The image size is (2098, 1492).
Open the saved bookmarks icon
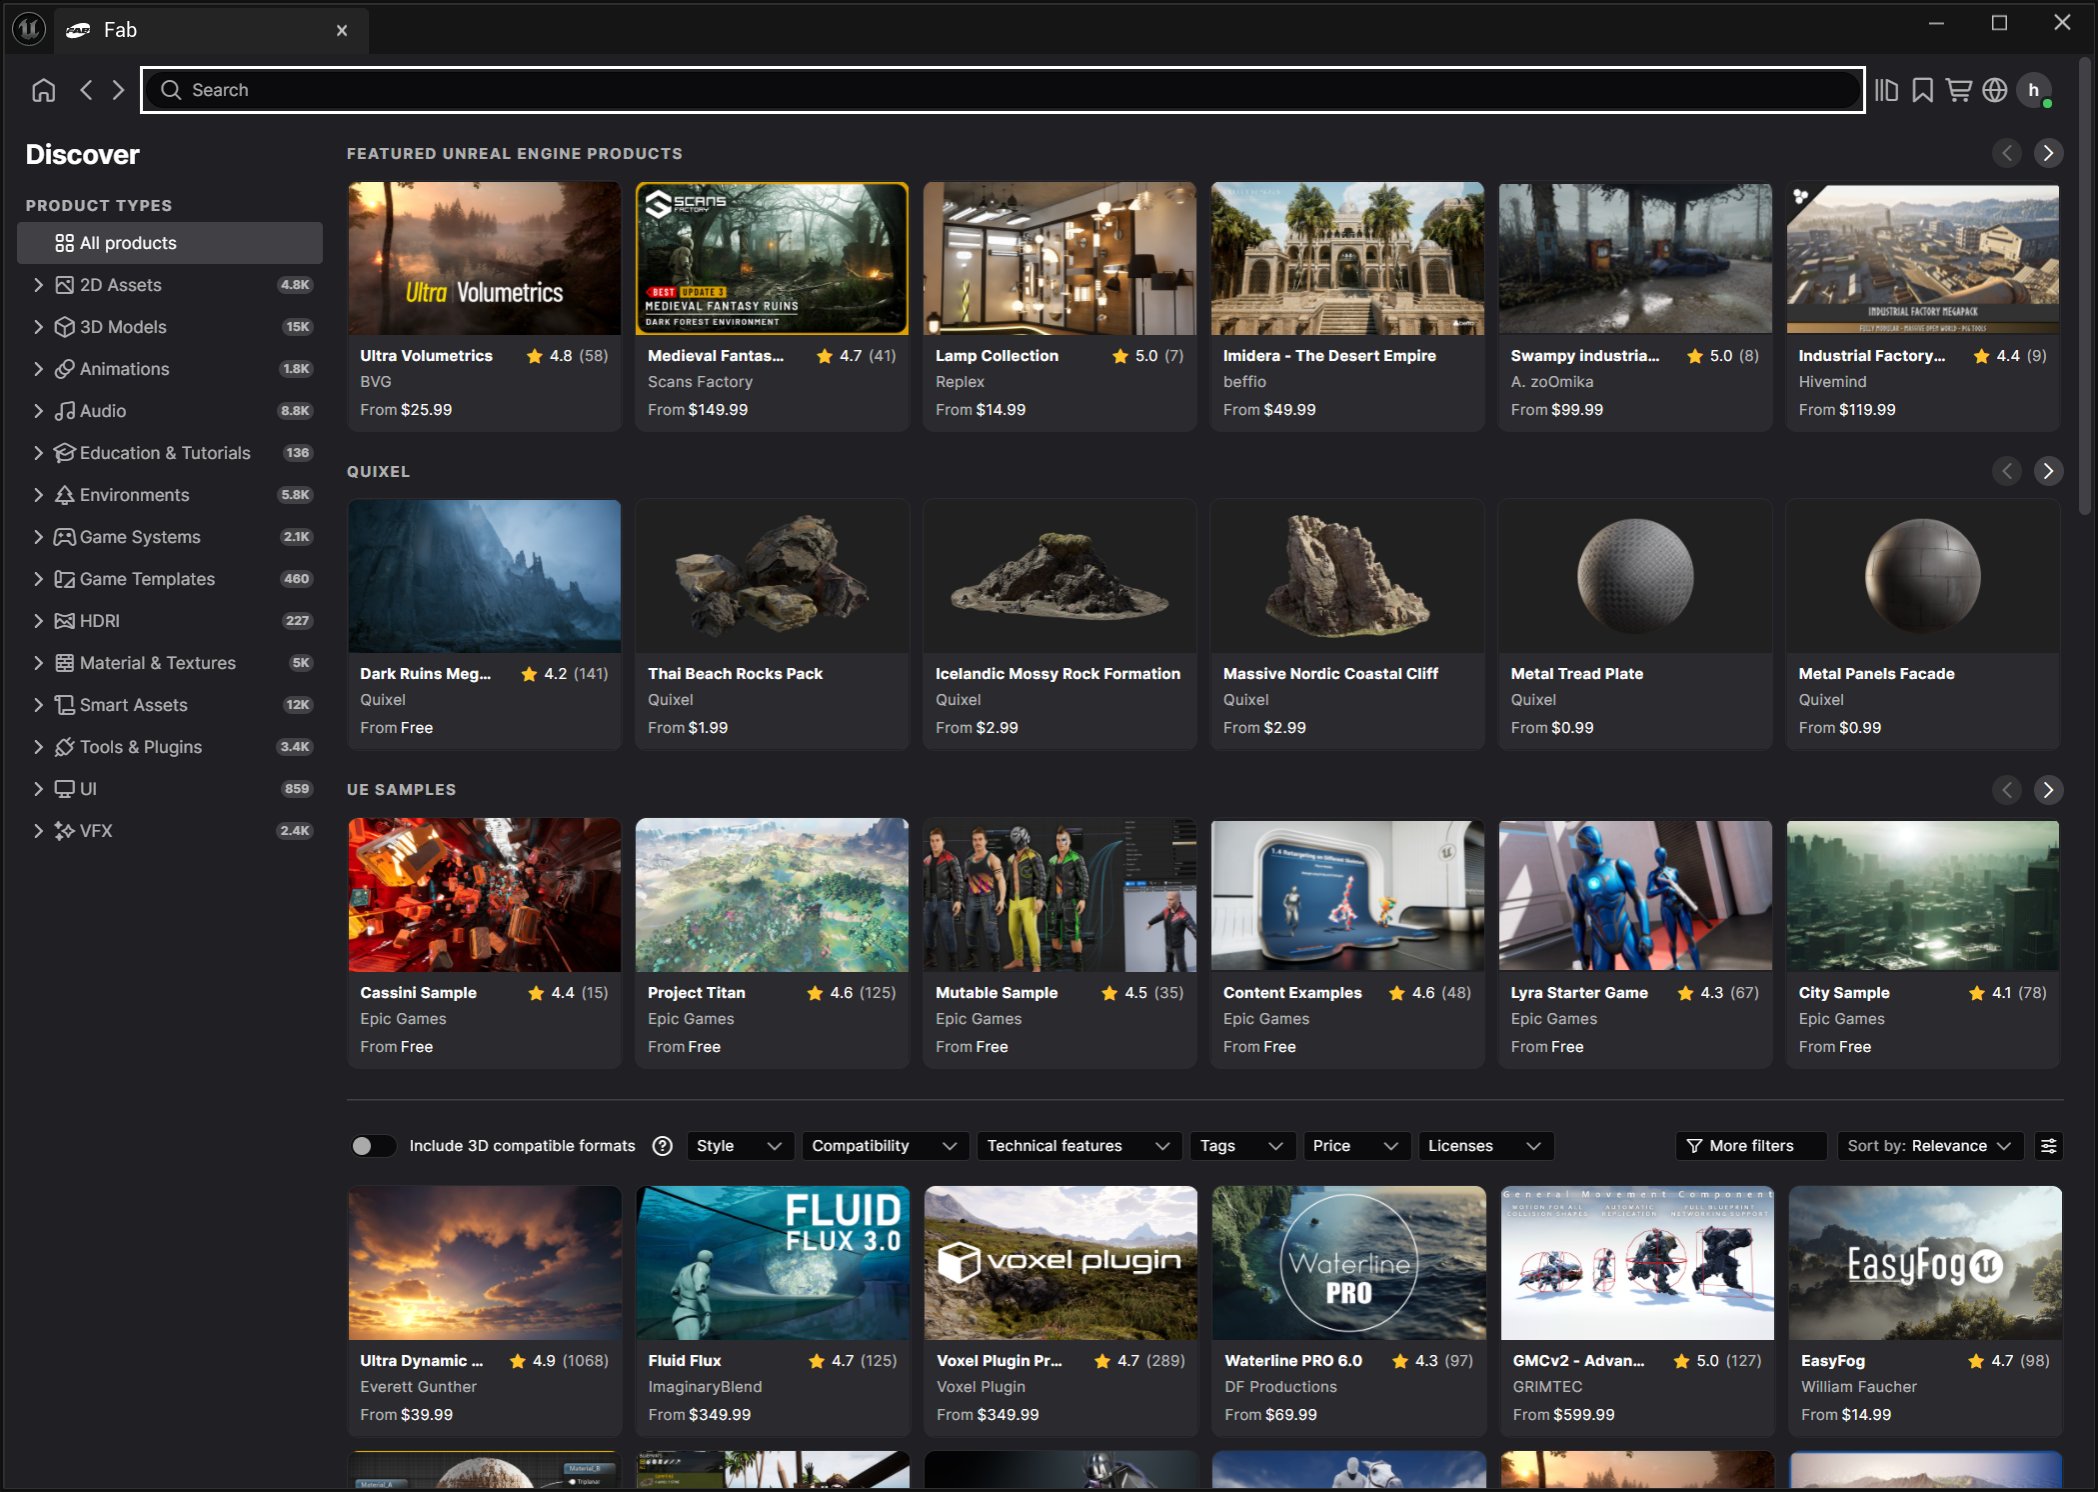pos(1922,90)
